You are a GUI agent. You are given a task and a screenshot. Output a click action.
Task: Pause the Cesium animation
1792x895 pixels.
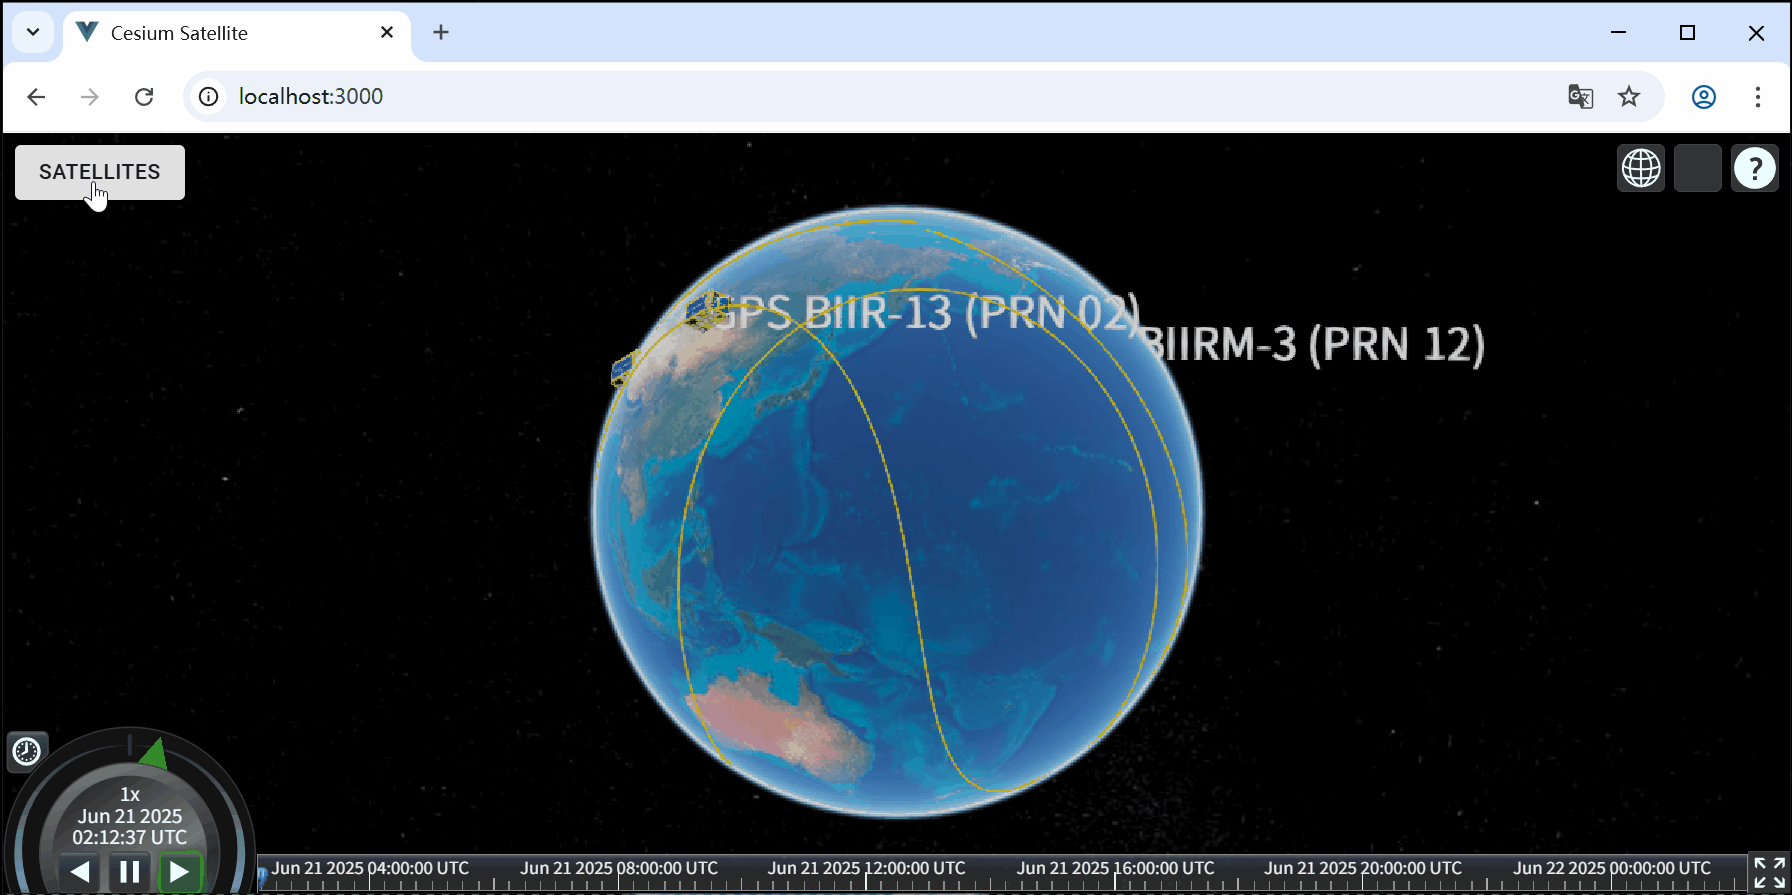pos(130,872)
